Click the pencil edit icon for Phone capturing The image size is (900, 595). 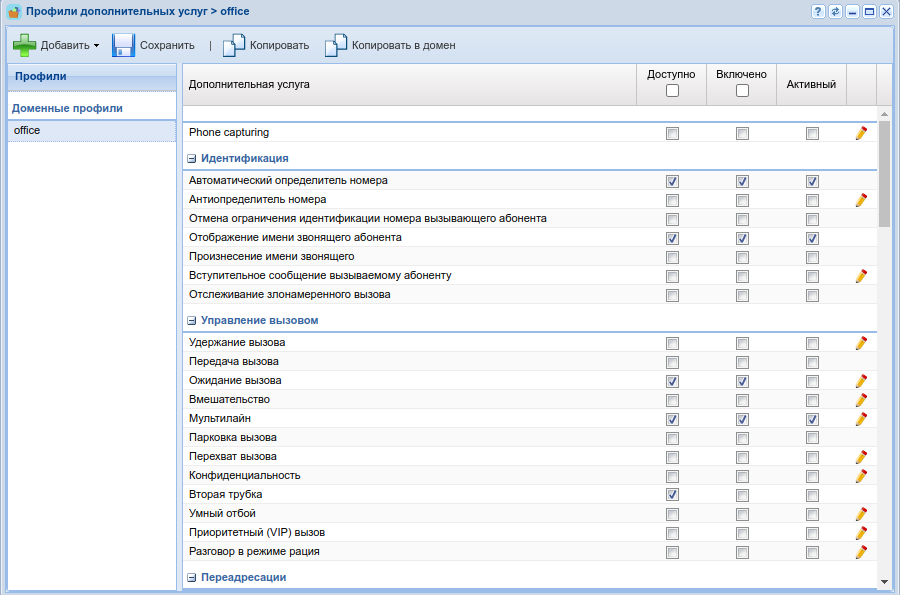click(x=861, y=133)
